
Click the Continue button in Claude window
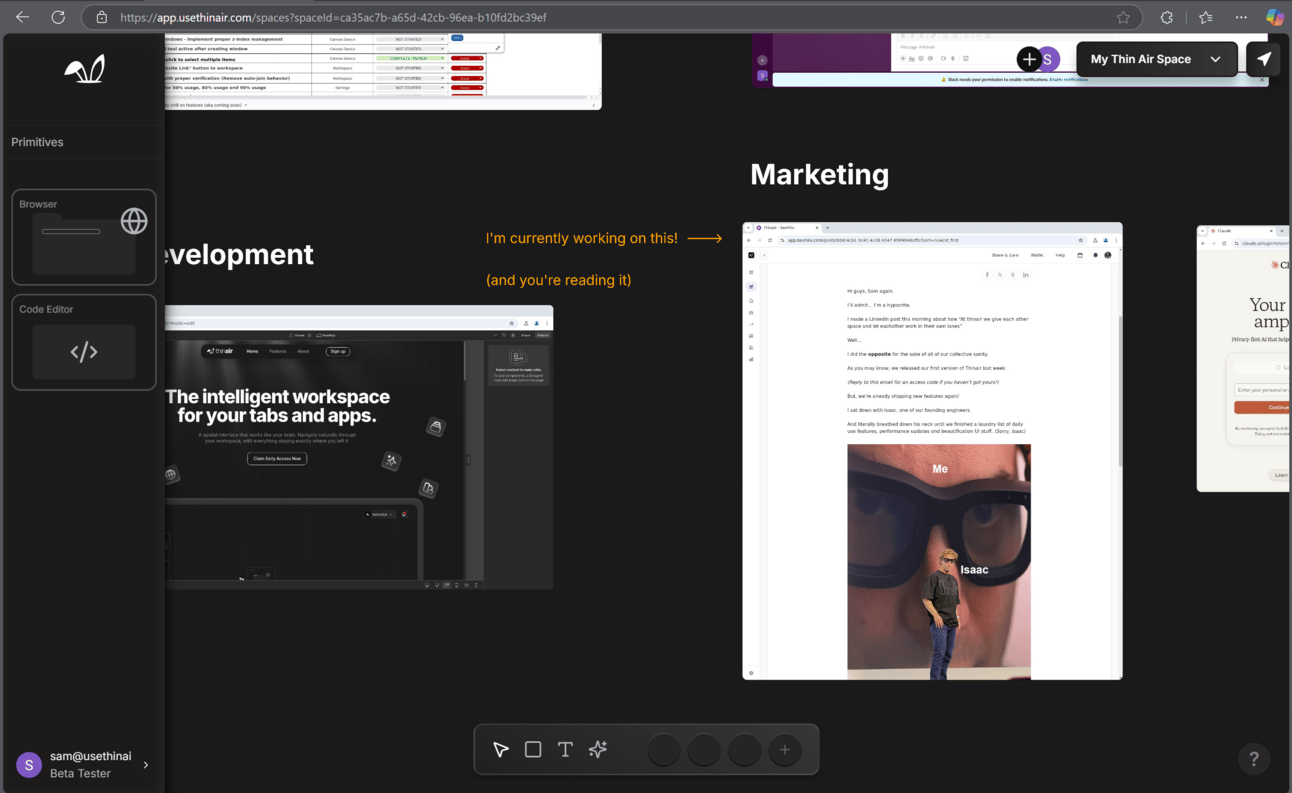point(1261,407)
